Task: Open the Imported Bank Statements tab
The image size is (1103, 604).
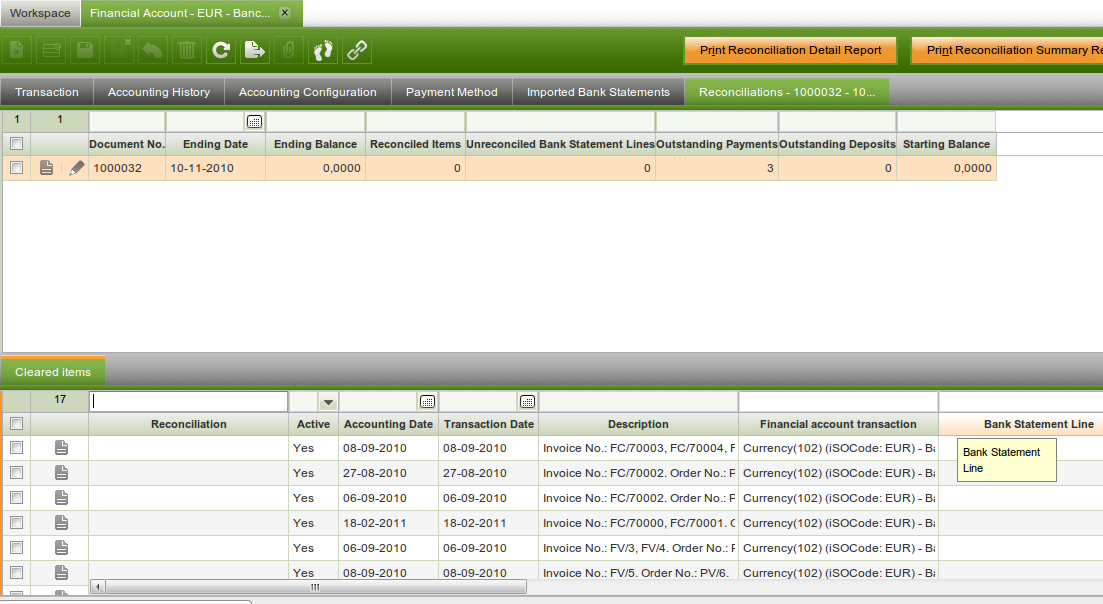Action: click(598, 92)
